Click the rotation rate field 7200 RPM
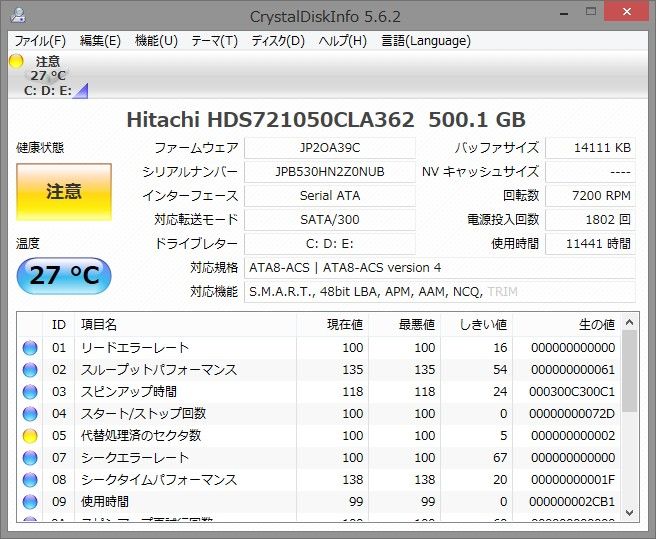 [590, 196]
